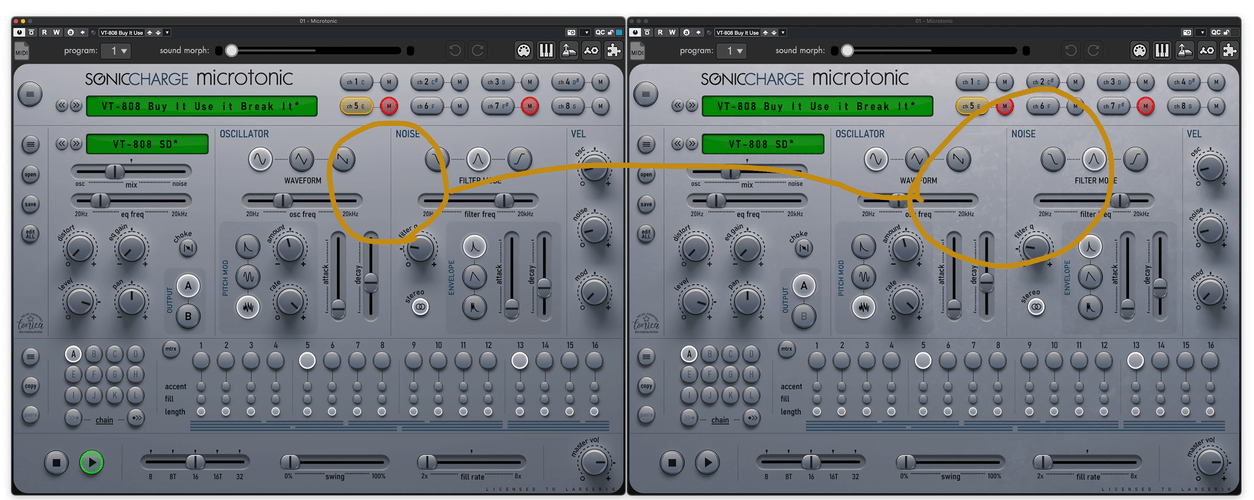Set pitch mod to sine mode, left window

click(x=247, y=276)
